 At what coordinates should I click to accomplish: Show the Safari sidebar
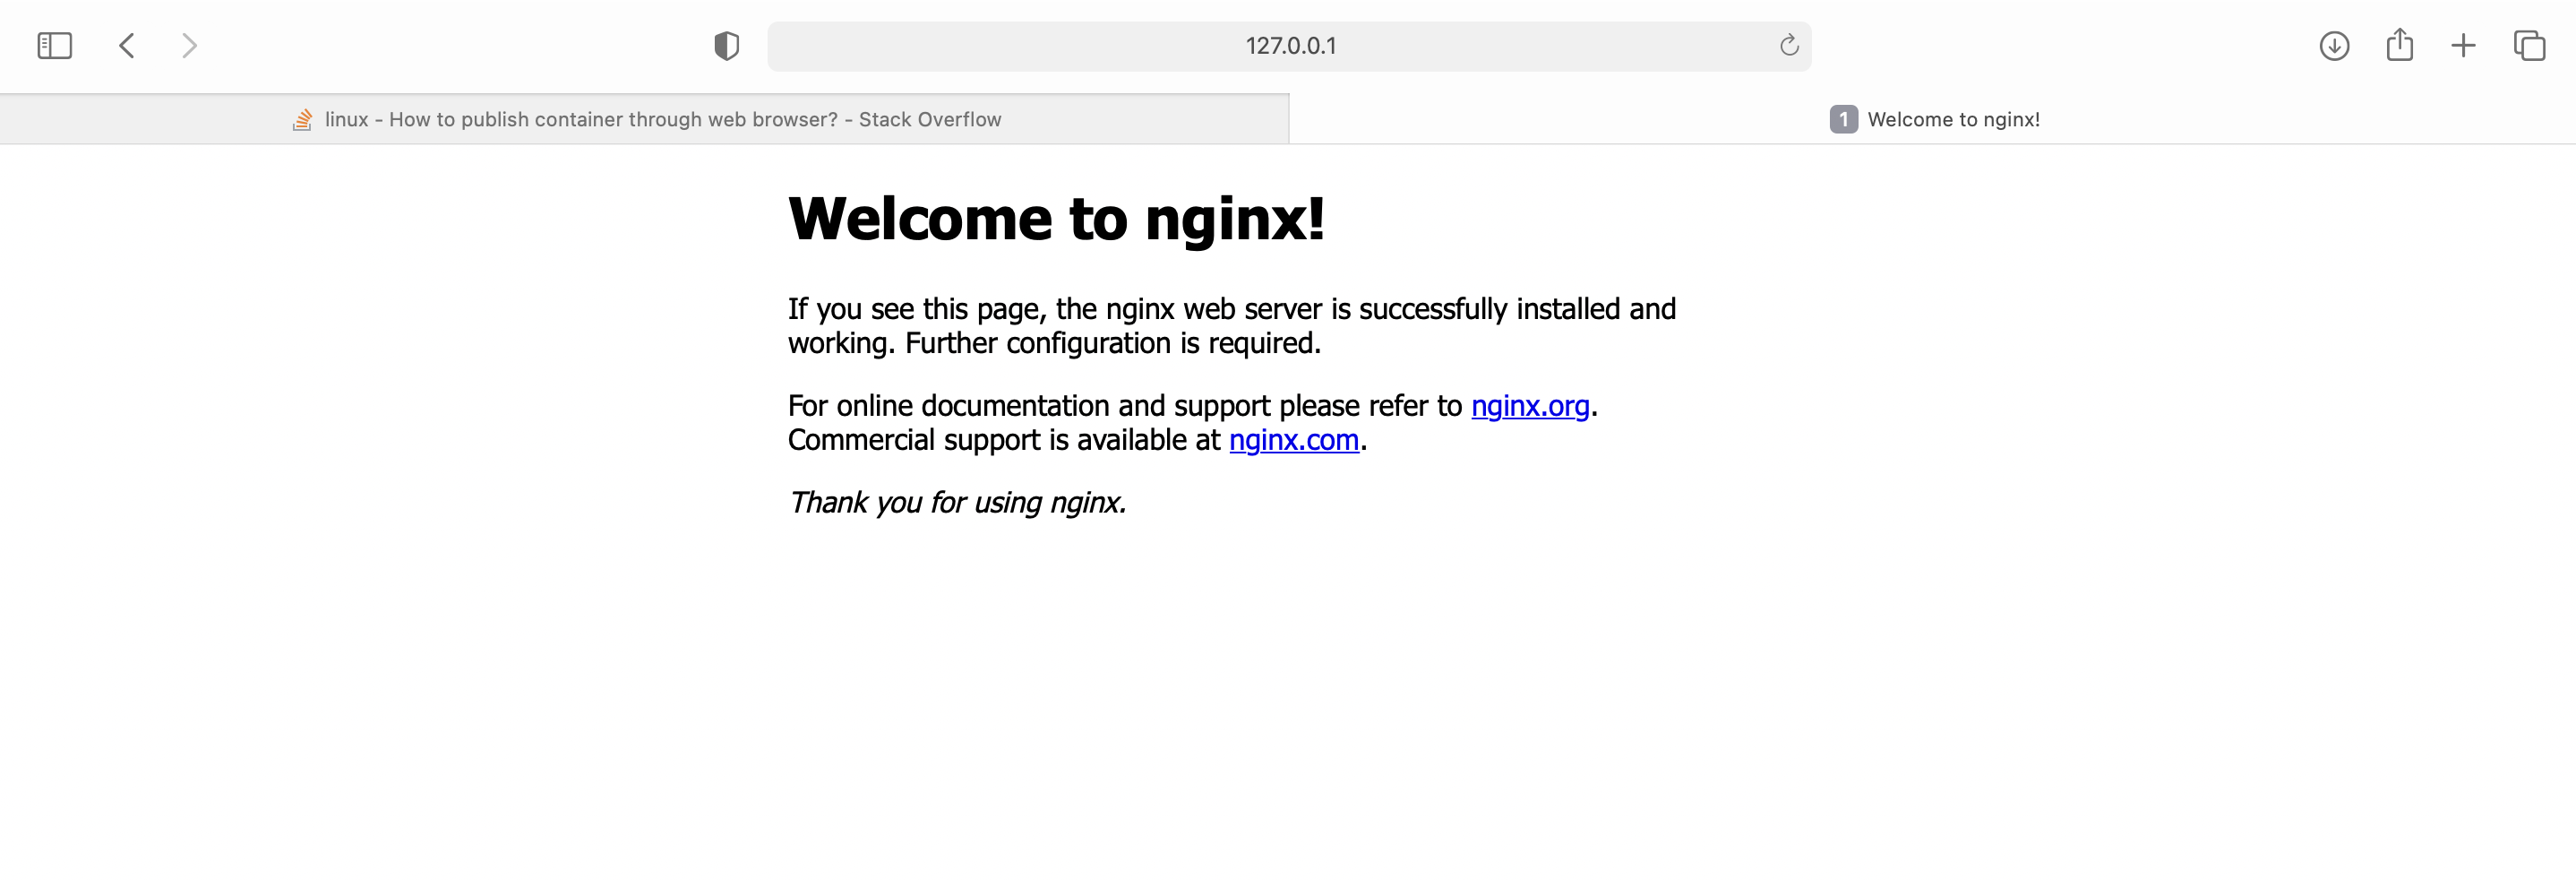coord(54,46)
